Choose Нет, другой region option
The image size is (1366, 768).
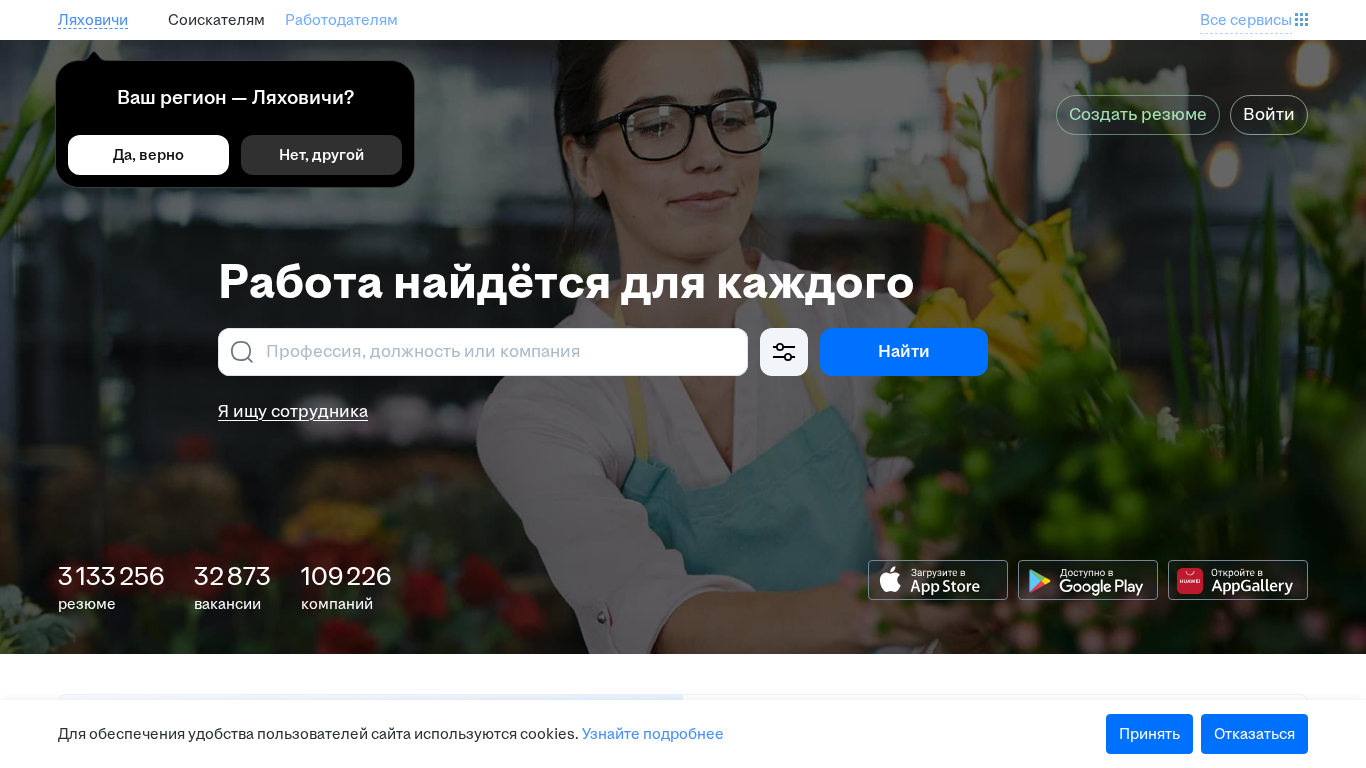point(321,155)
